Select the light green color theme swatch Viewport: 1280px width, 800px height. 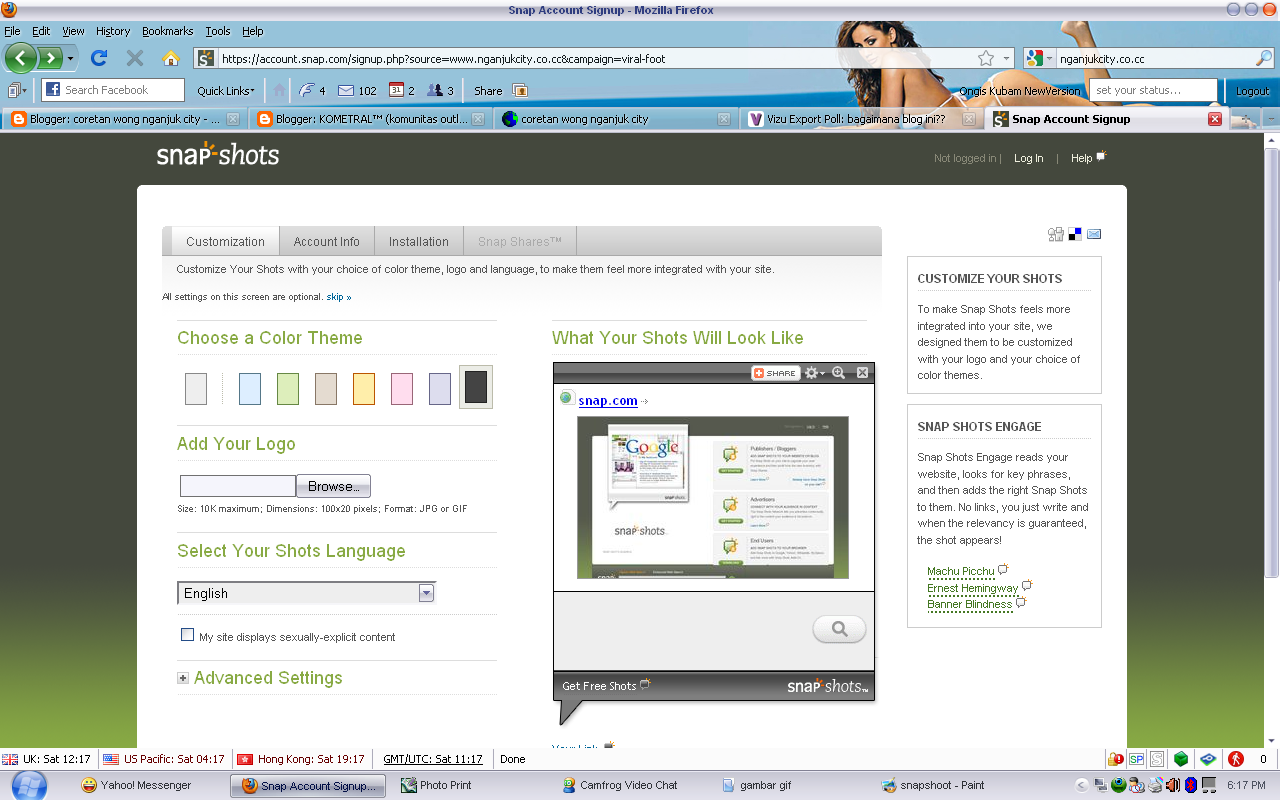tap(288, 388)
